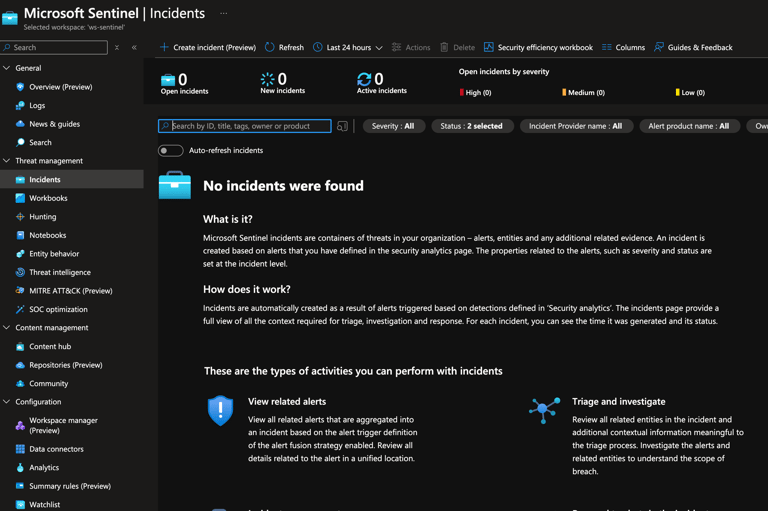Open the Notebooks icon

coord(20,235)
